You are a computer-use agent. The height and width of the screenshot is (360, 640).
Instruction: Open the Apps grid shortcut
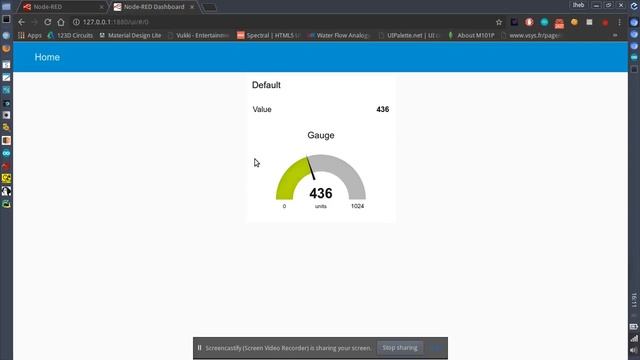click(30, 36)
